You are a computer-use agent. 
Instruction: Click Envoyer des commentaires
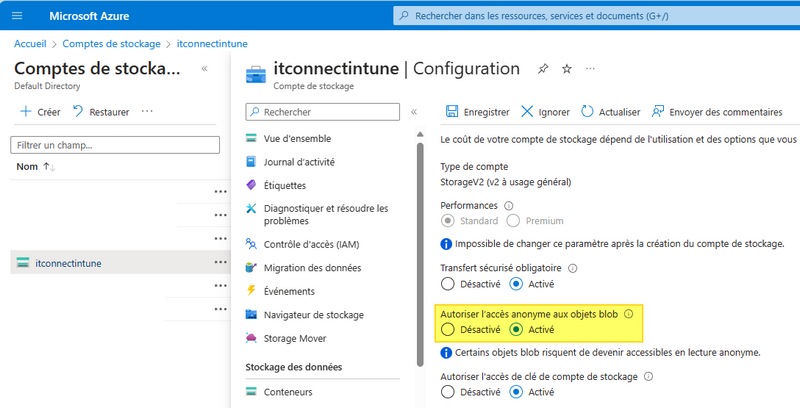pos(717,112)
